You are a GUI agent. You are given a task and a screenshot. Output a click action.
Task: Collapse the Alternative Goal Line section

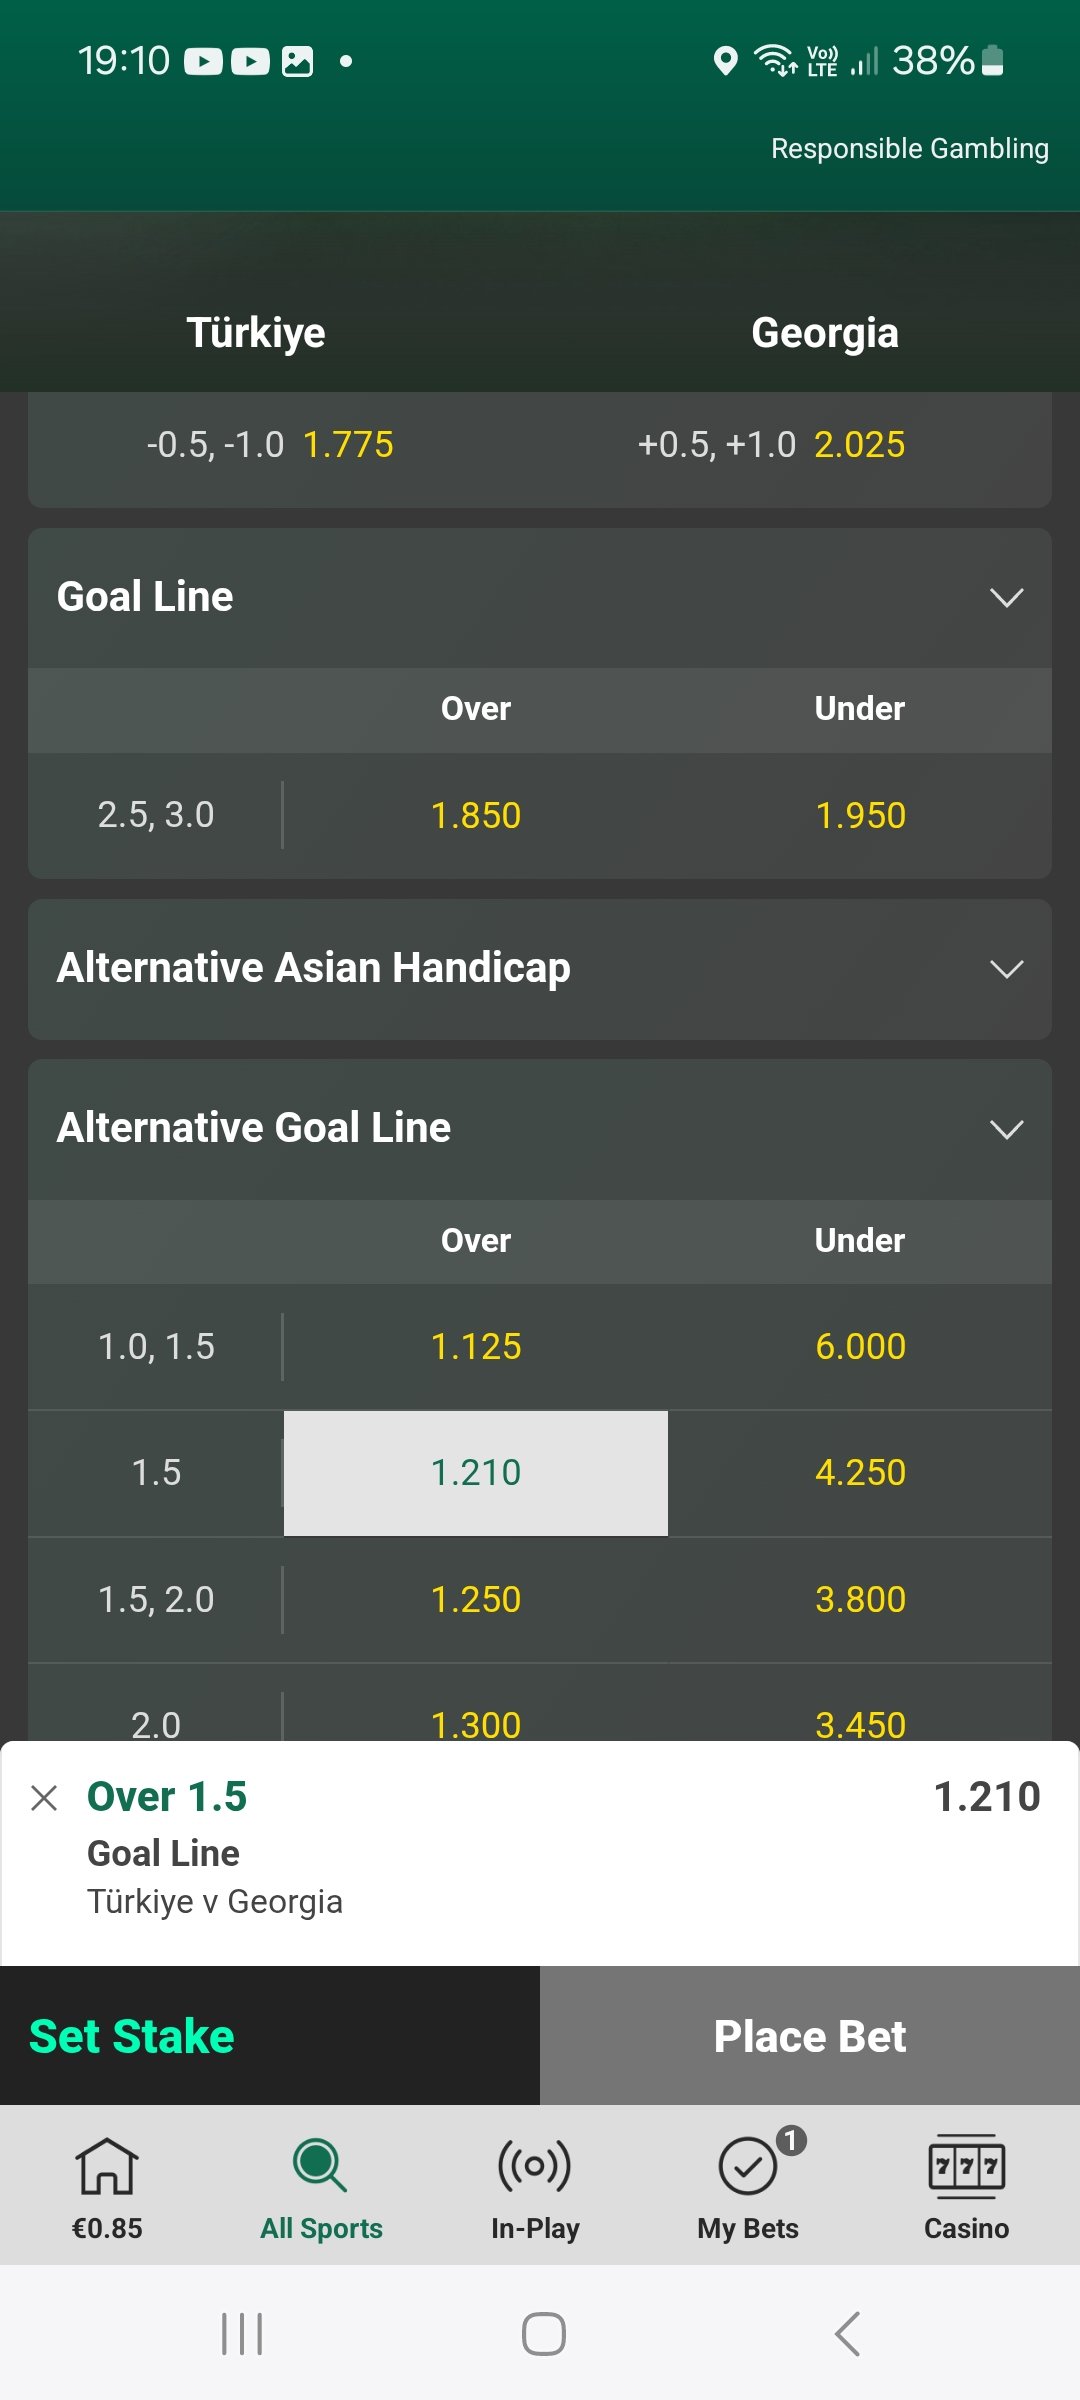[x=1006, y=1129]
